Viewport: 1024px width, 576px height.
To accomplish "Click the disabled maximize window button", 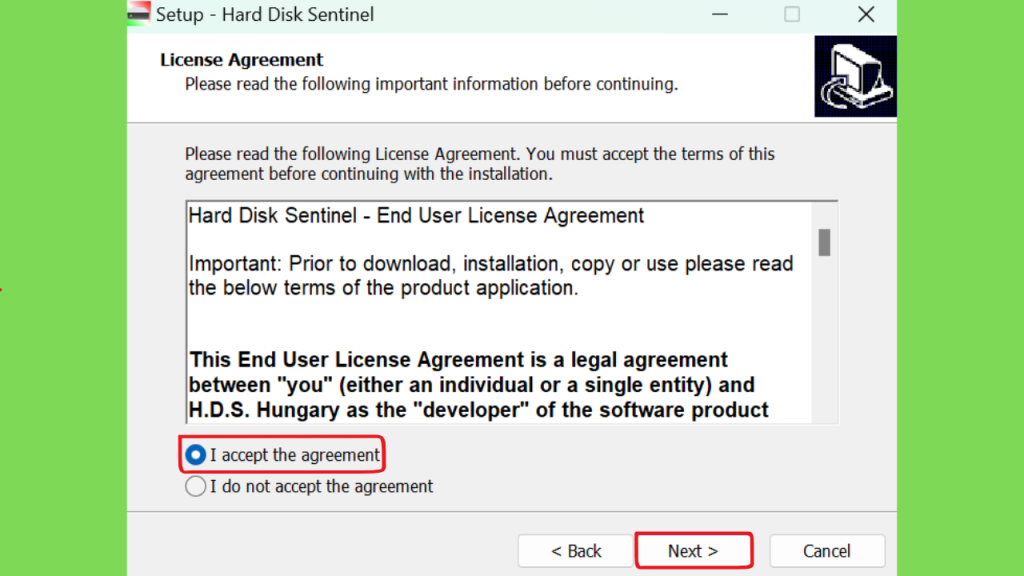I will pyautogui.click(x=792, y=14).
